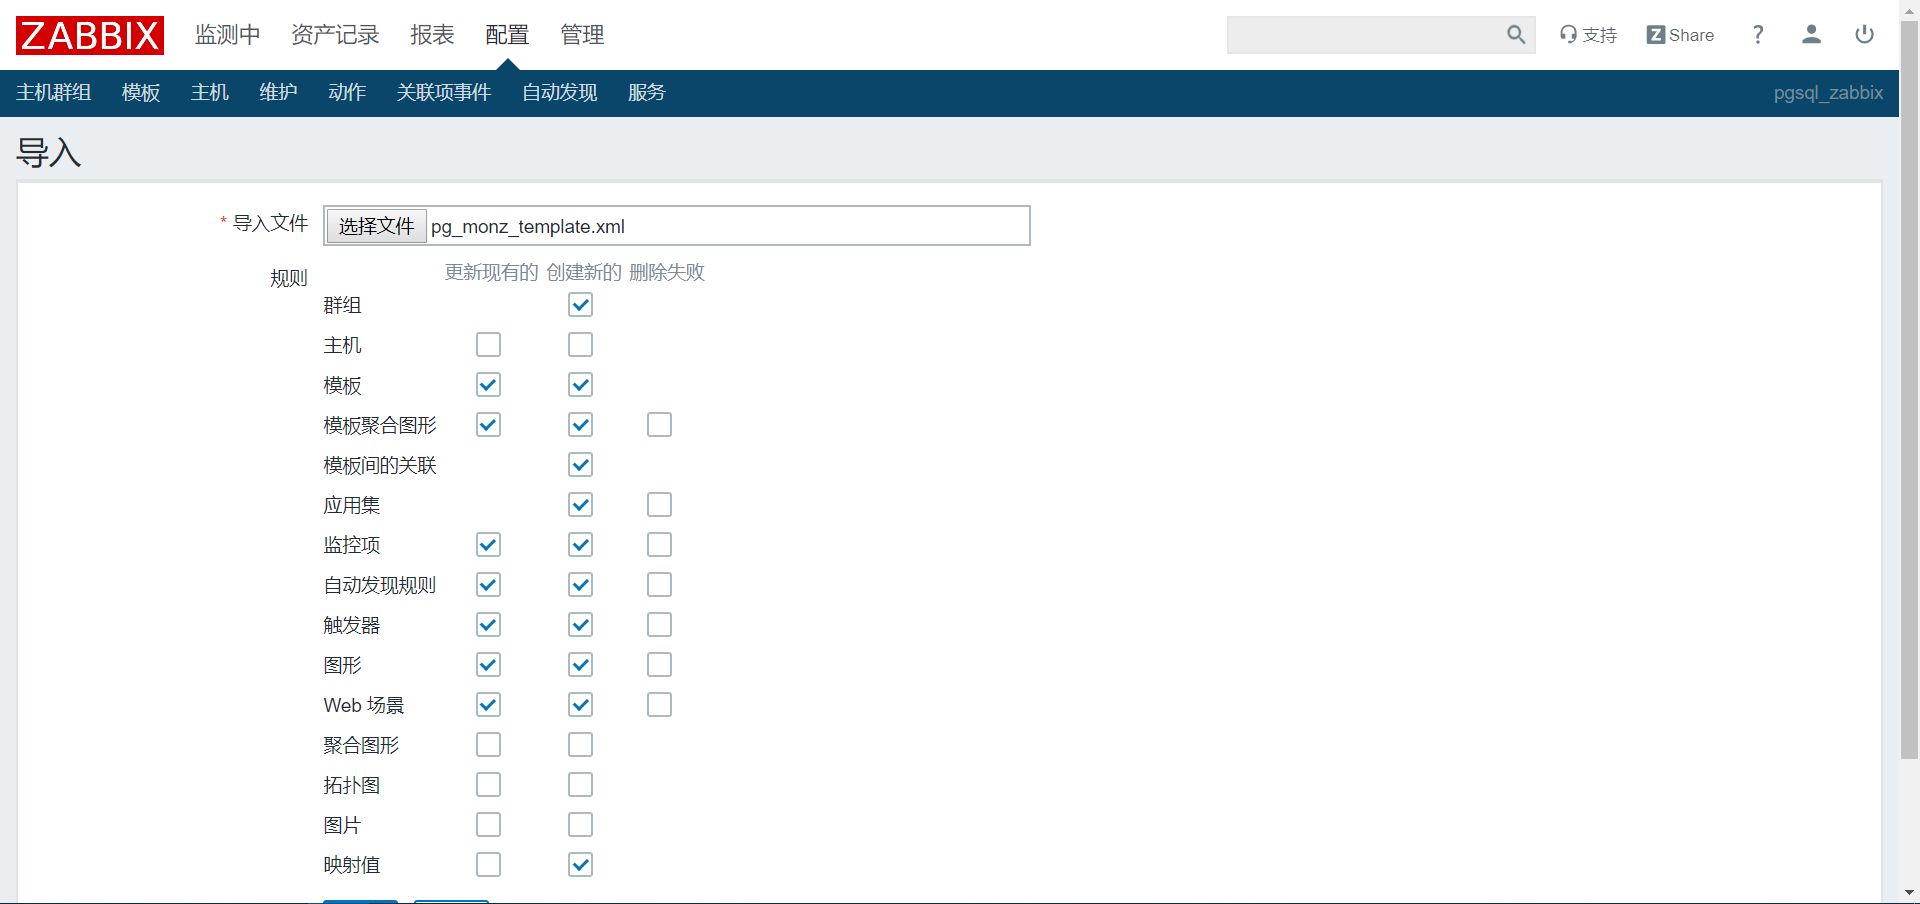This screenshot has width=1920, height=904.
Task: Open 关联项事件 submenu link
Action: (443, 93)
